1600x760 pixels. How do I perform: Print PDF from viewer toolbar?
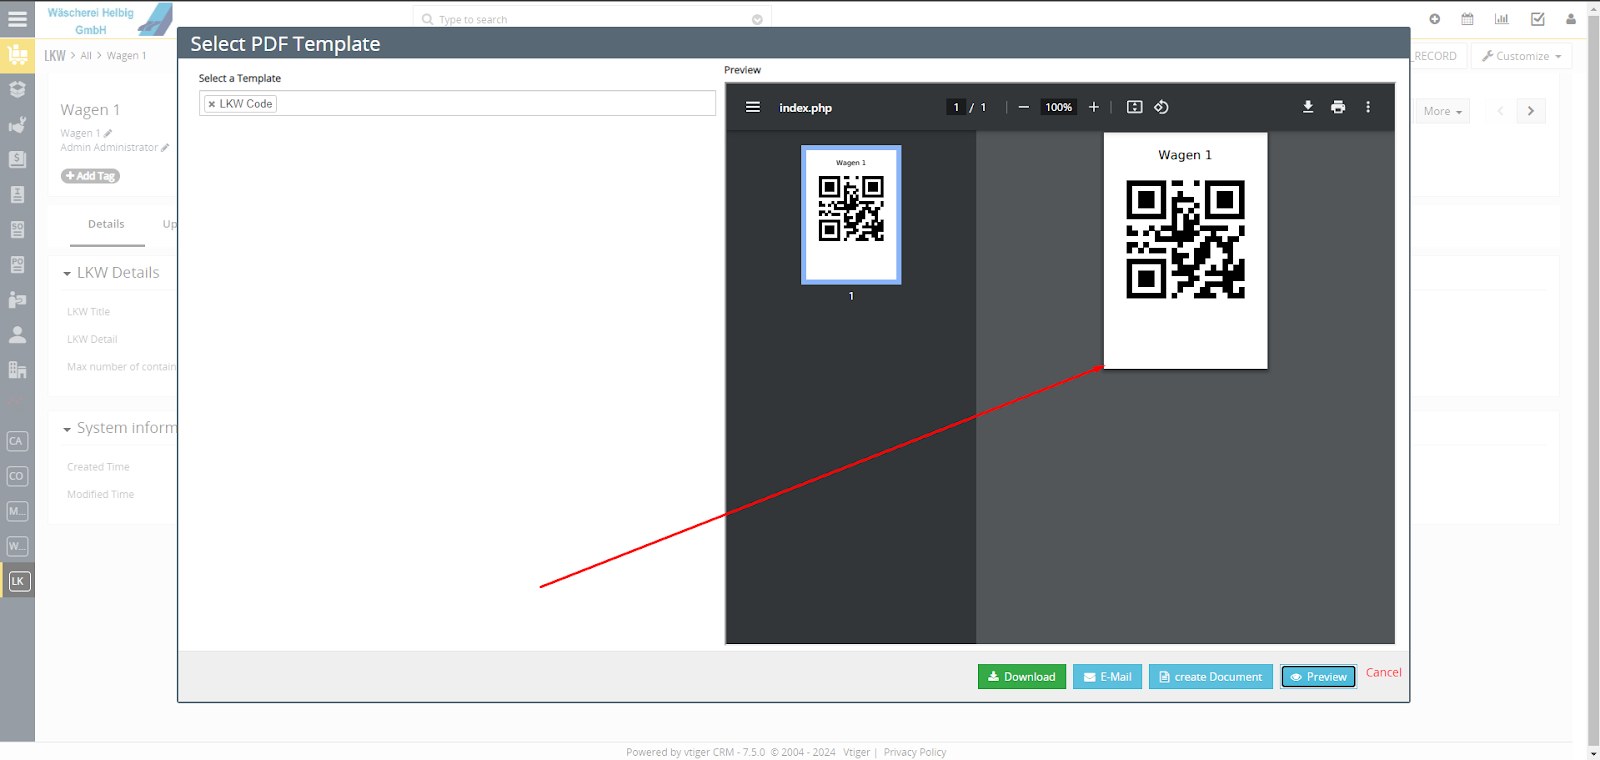point(1338,107)
